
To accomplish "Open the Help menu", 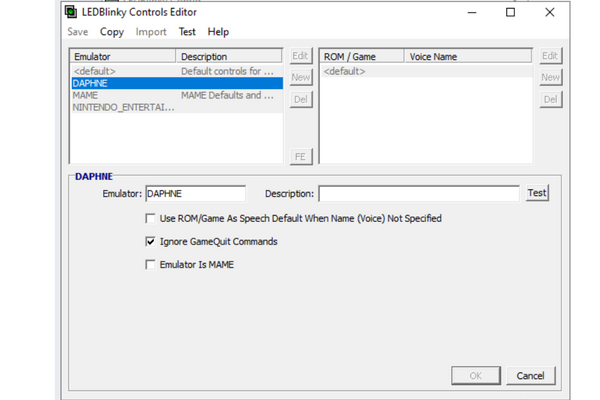I will 218,32.
